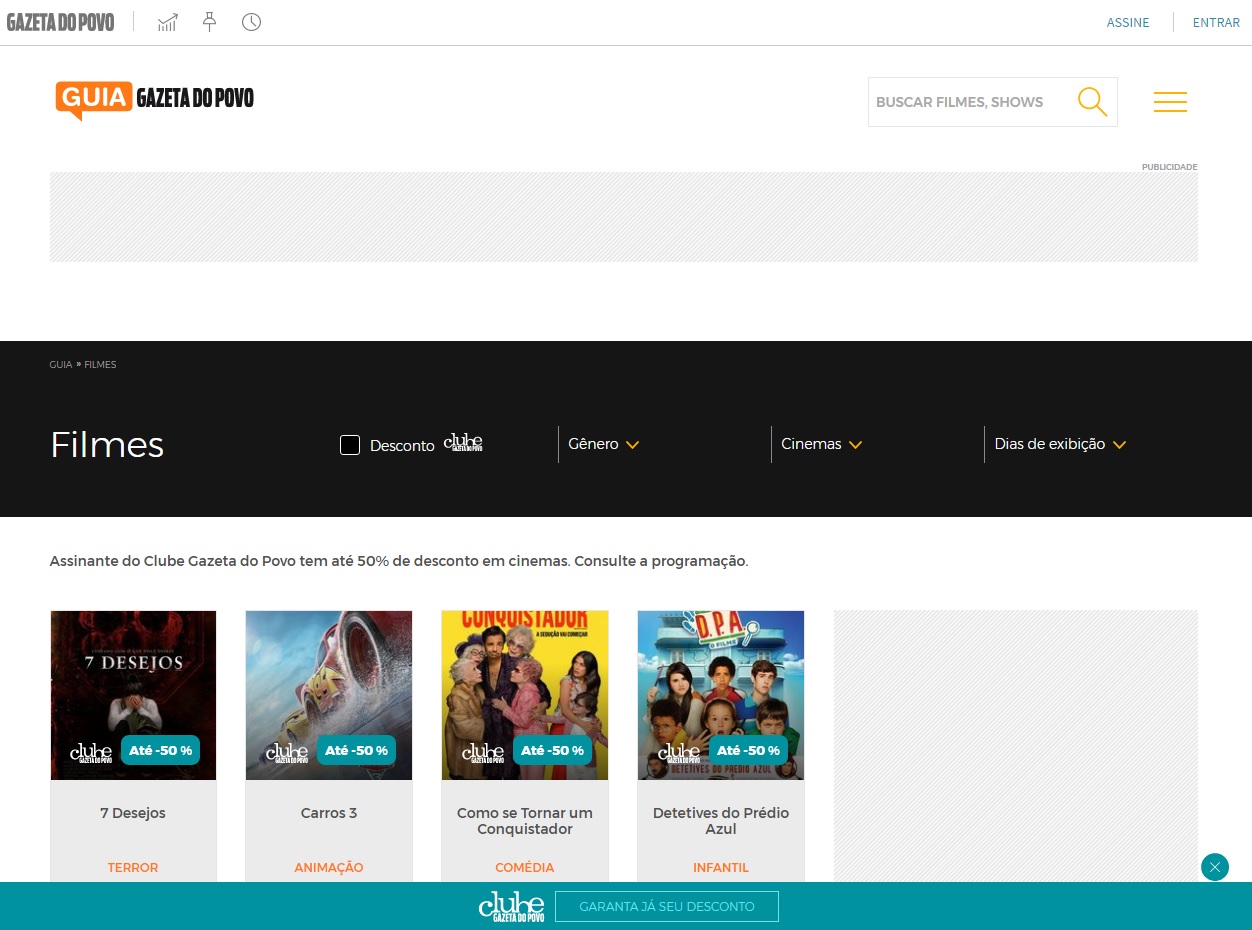Click the magnifying glass search icon

pos(1092,101)
